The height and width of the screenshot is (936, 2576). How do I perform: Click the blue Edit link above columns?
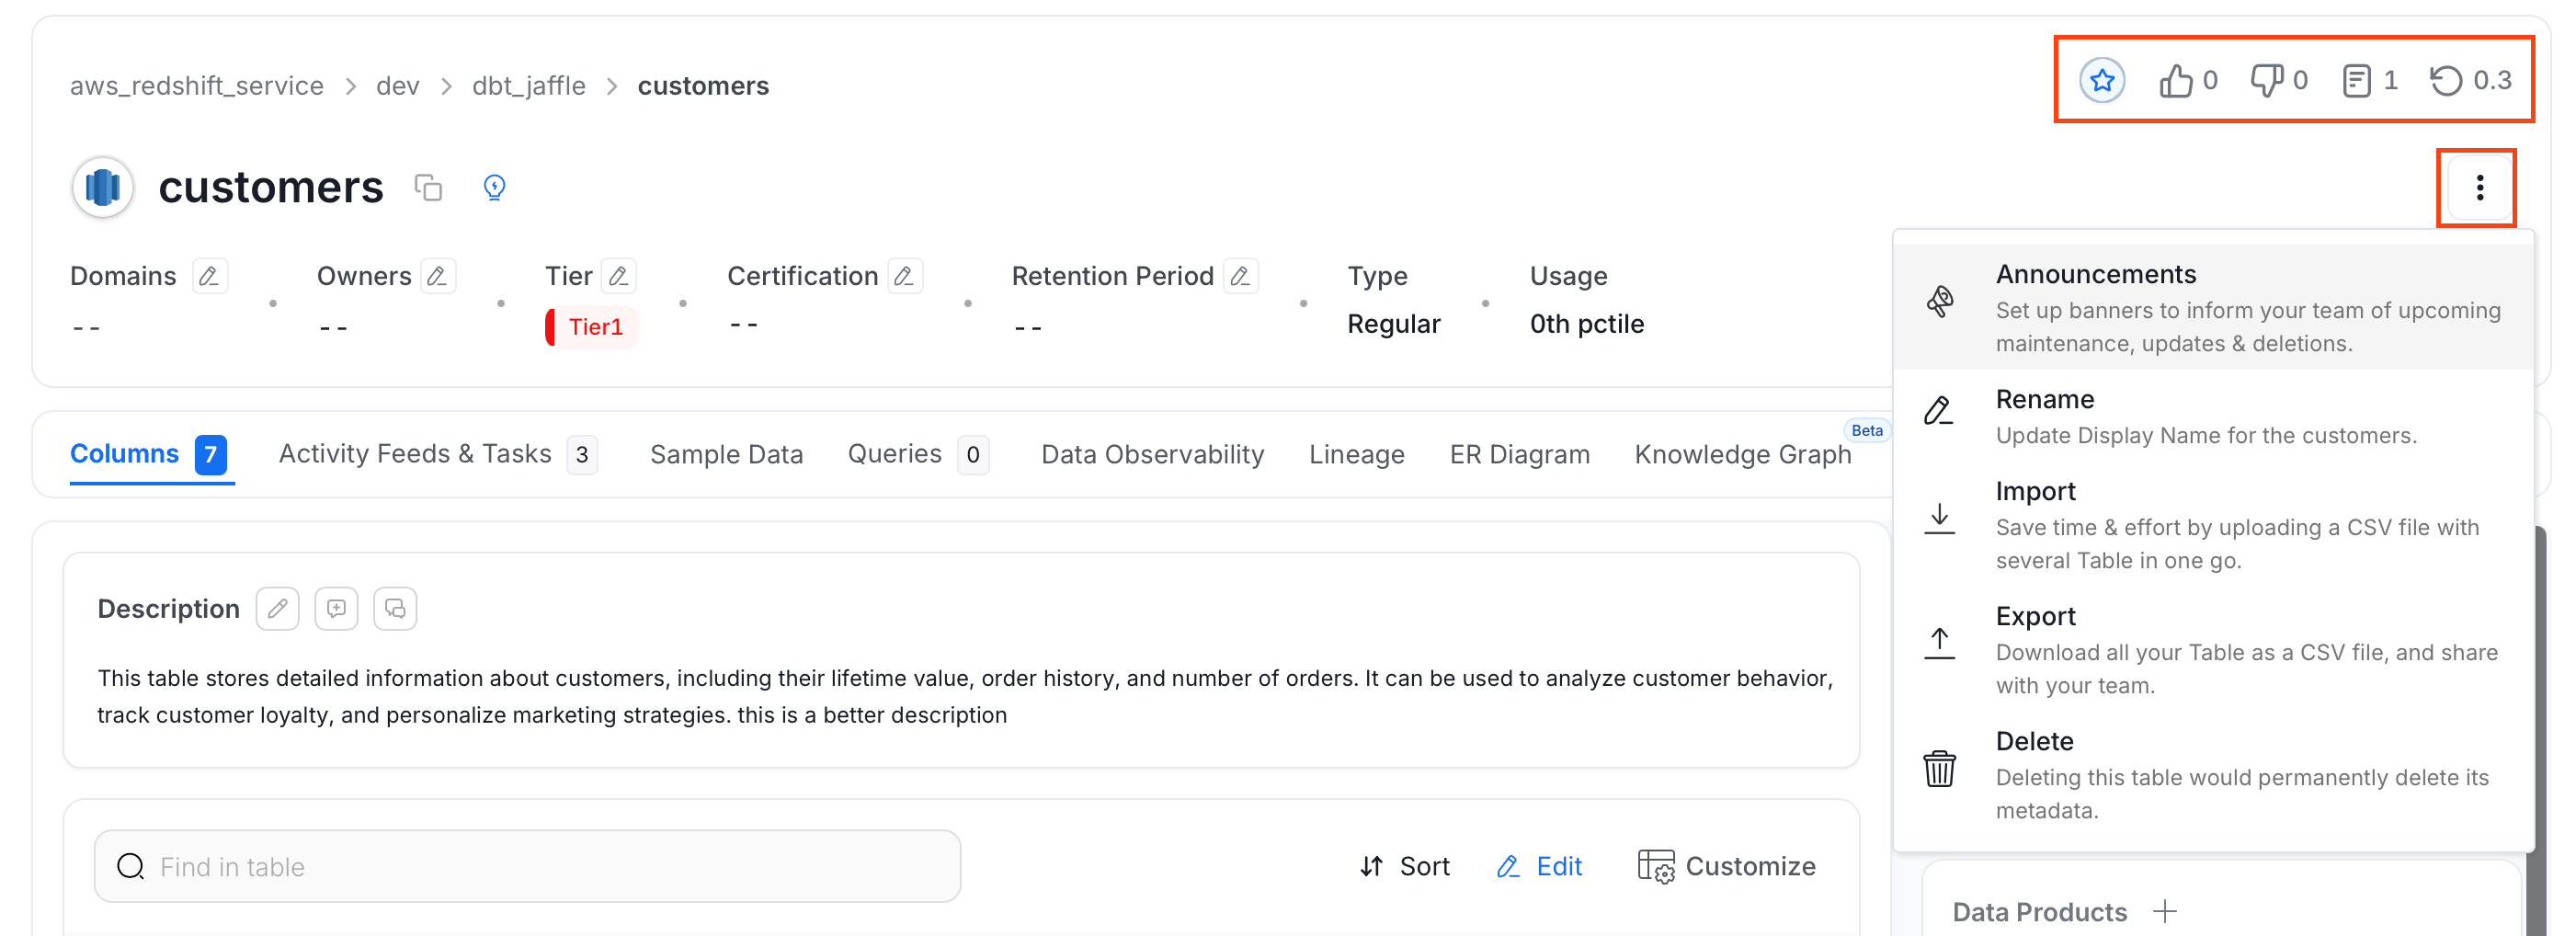pyautogui.click(x=1539, y=866)
